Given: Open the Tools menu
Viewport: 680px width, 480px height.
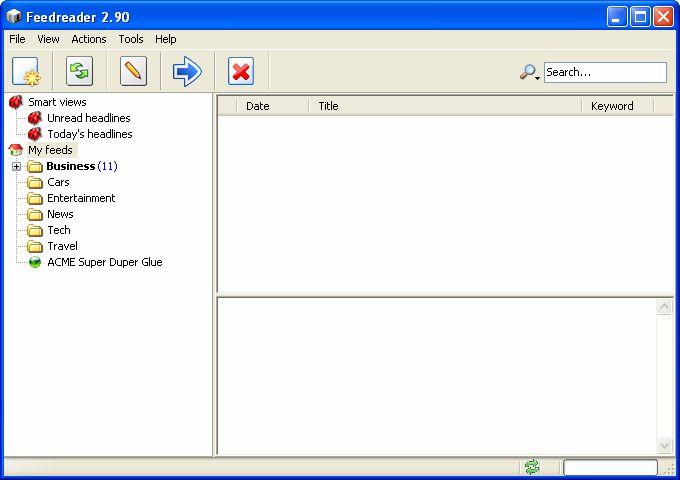Looking at the screenshot, I should point(131,39).
